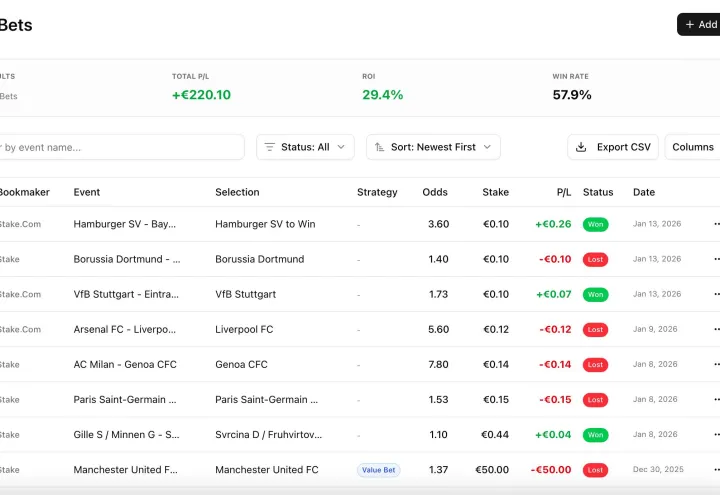Click Lost badge on AC Milan row
The image size is (720, 495).
pyautogui.click(x=595, y=365)
